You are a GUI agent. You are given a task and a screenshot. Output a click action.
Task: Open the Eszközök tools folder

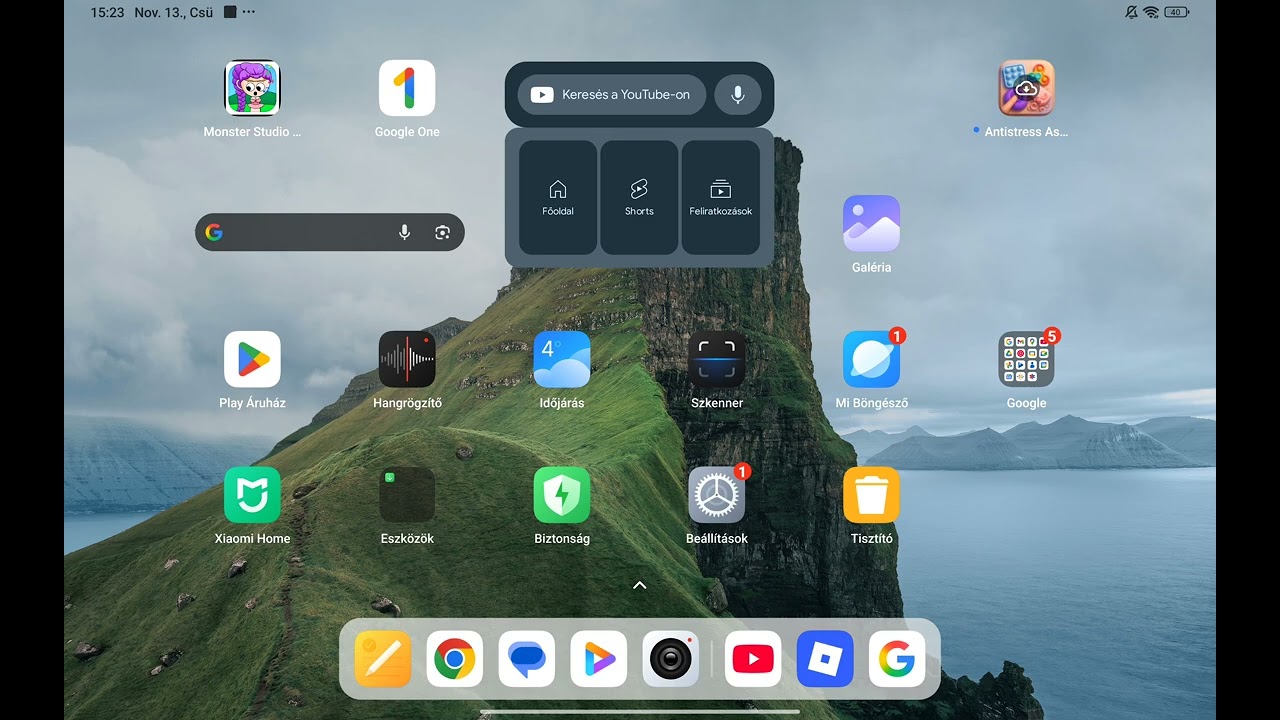(x=407, y=494)
